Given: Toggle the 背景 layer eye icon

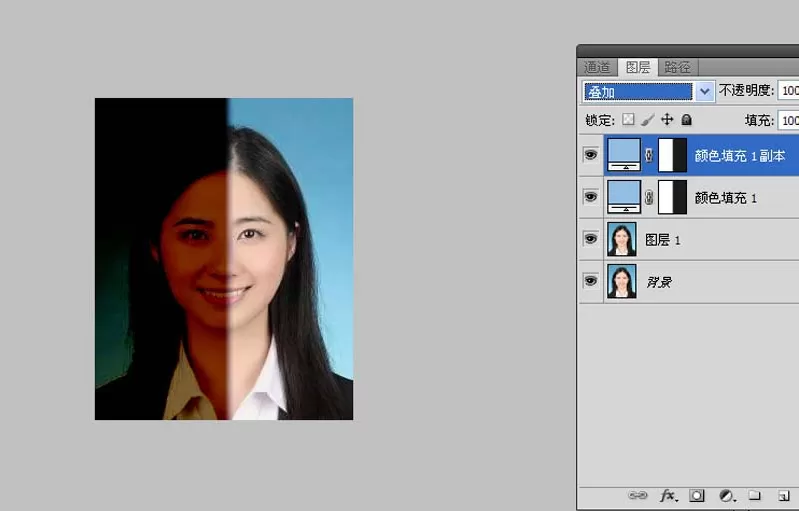Looking at the screenshot, I should [x=591, y=281].
